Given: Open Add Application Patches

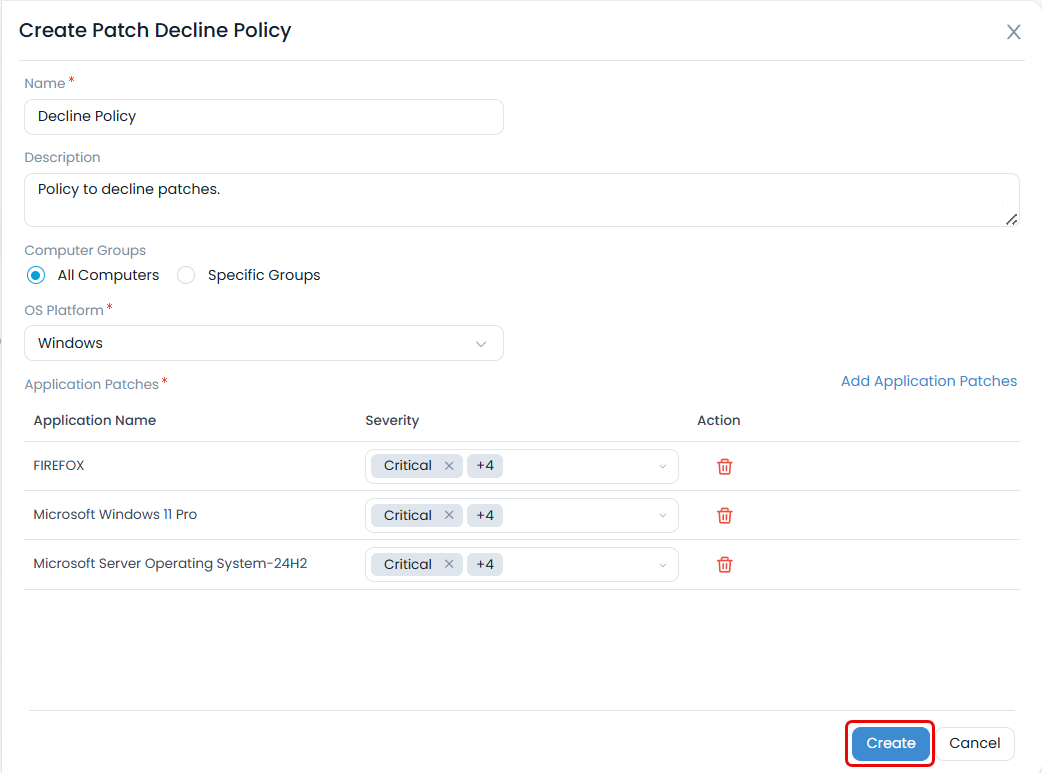Looking at the screenshot, I should tap(928, 381).
